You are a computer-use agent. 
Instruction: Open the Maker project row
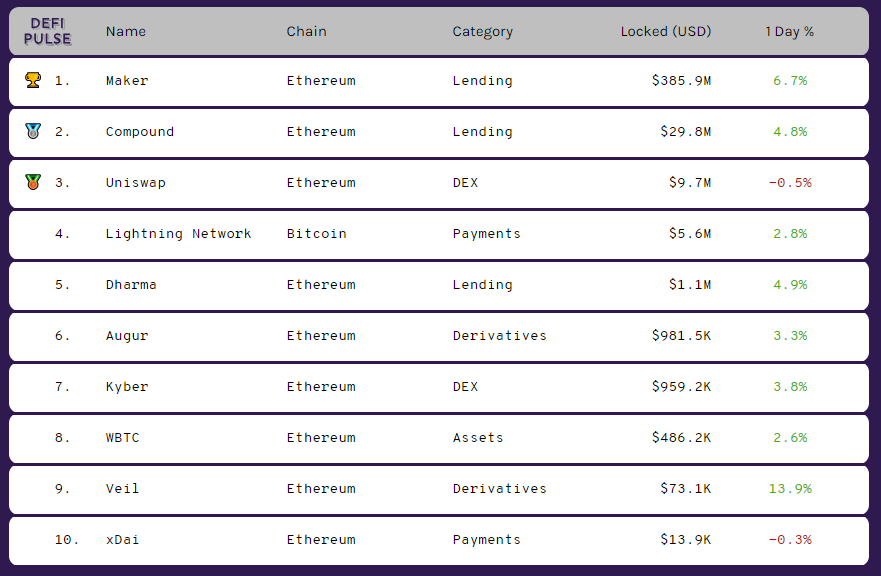[x=439, y=81]
